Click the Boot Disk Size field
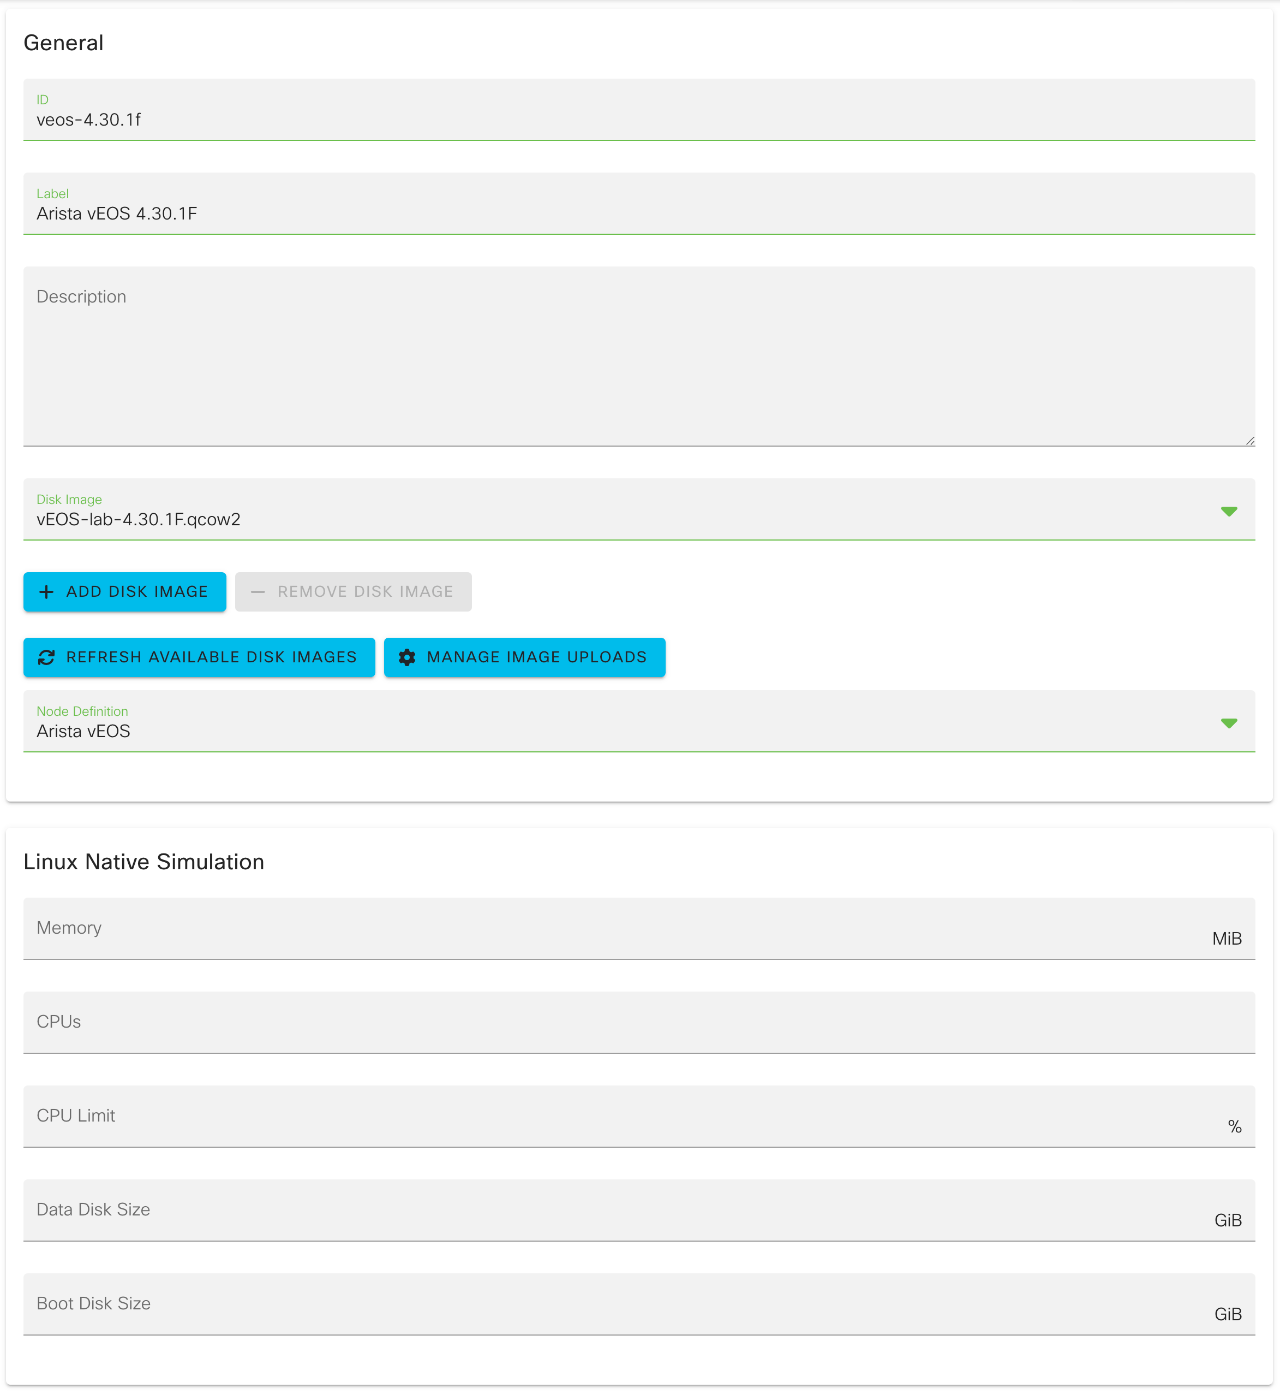This screenshot has height=1400, width=1280. pyautogui.click(x=639, y=1305)
